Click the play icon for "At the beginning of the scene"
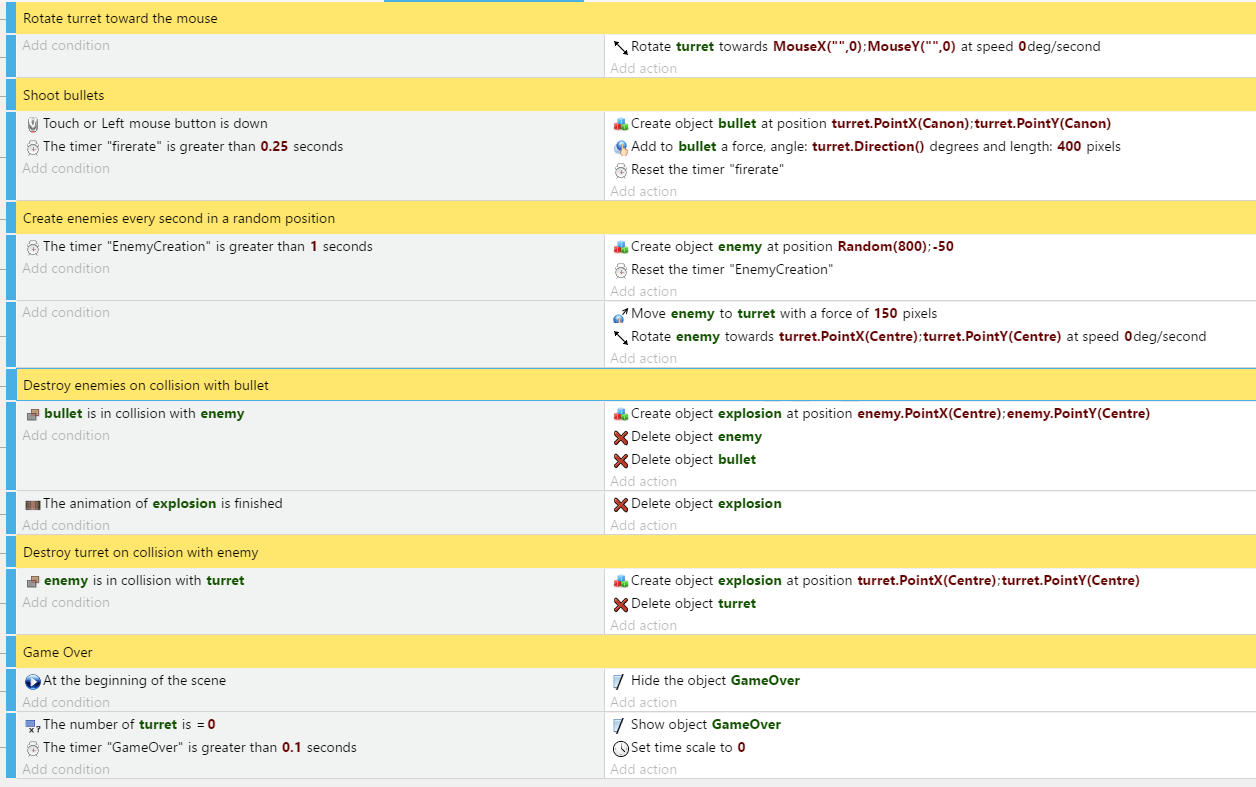The width and height of the screenshot is (1256, 787). pos(33,681)
